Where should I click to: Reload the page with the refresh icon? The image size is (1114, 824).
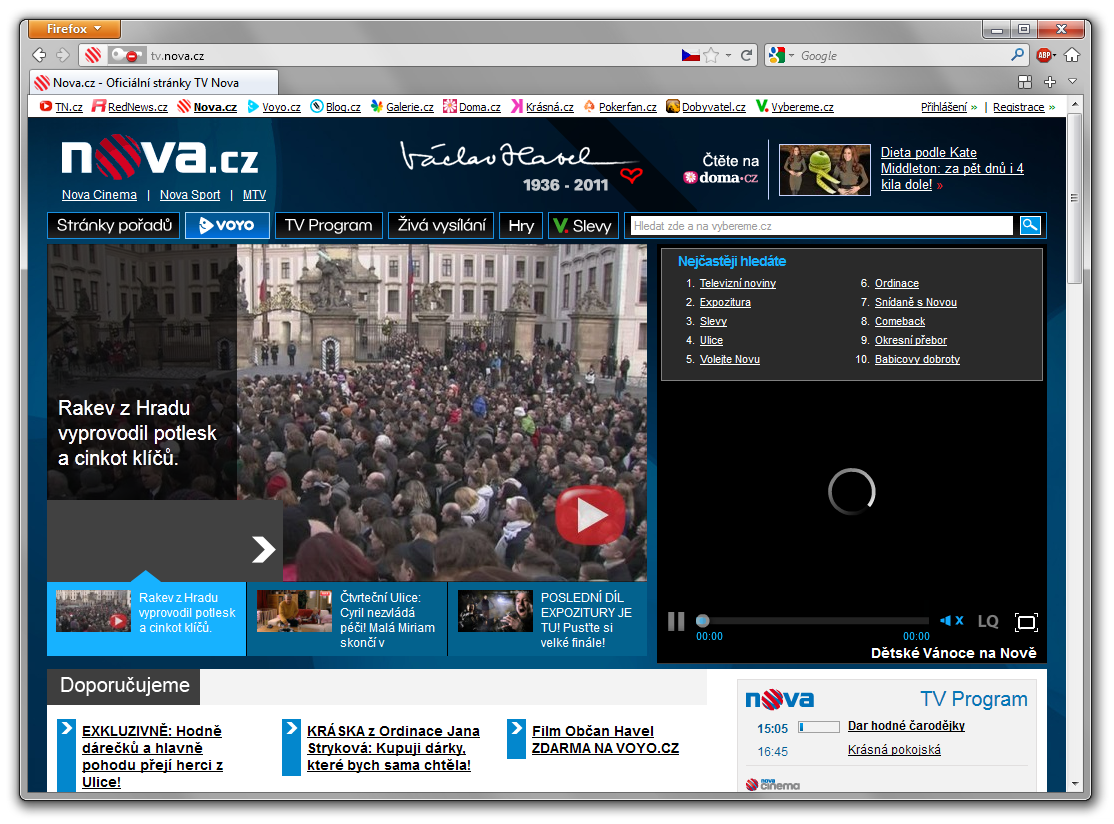pyautogui.click(x=746, y=55)
